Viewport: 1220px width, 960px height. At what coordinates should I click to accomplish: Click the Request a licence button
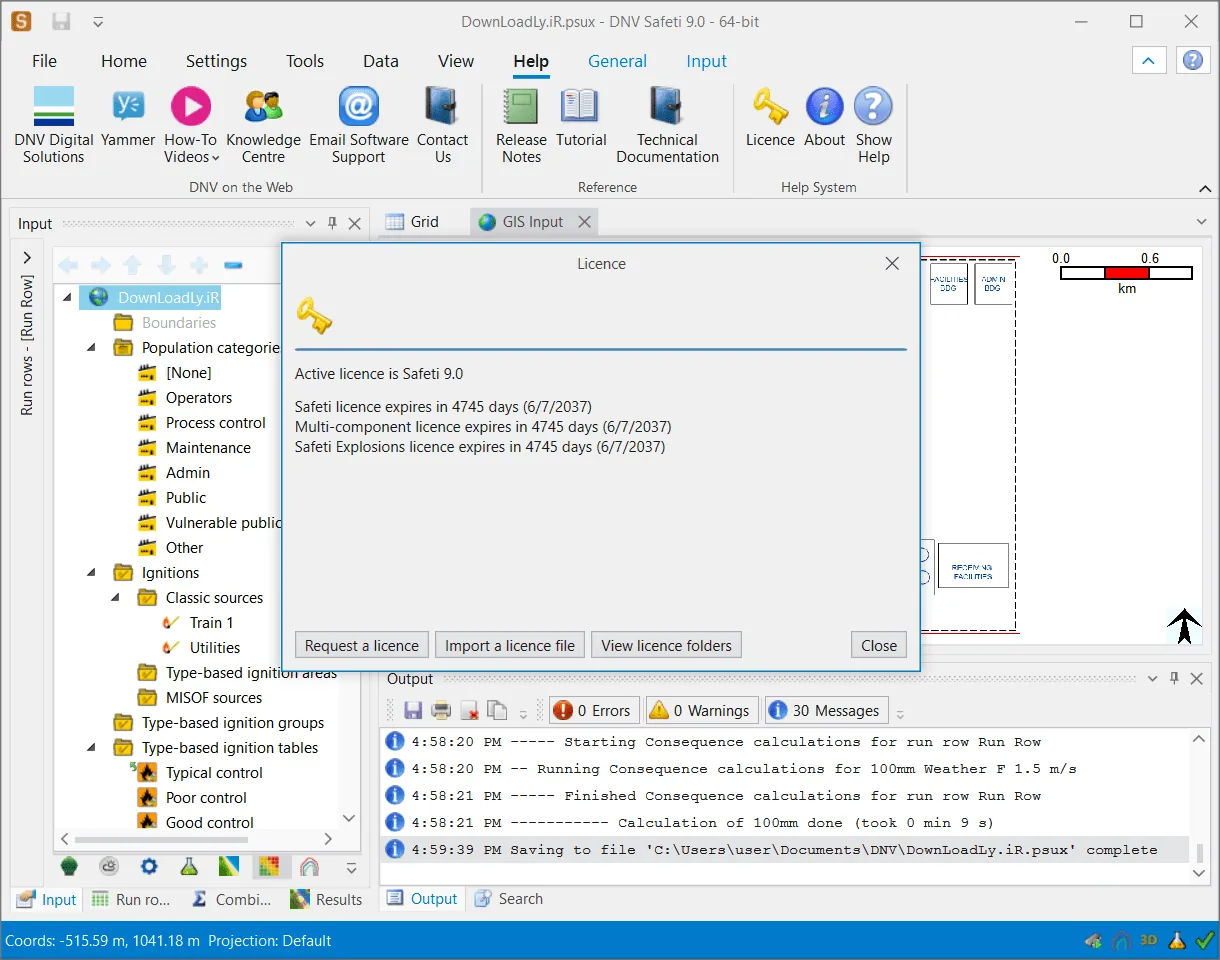362,645
